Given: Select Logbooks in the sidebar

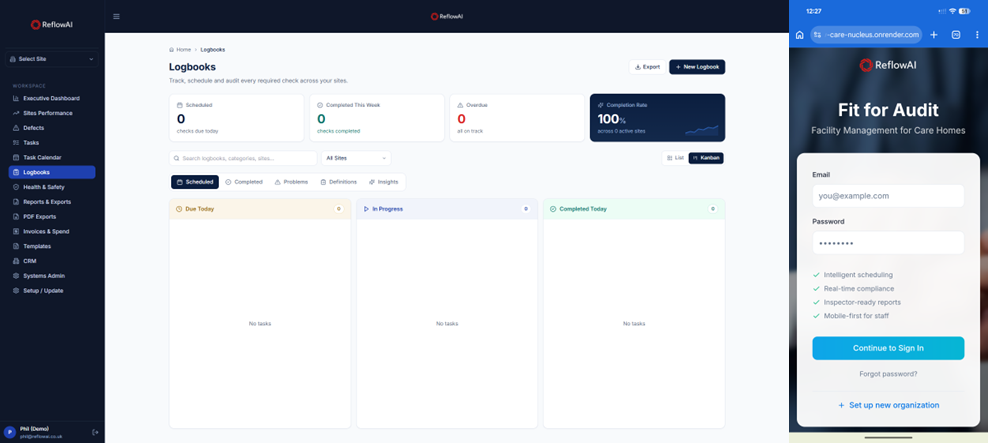Looking at the screenshot, I should click(52, 172).
